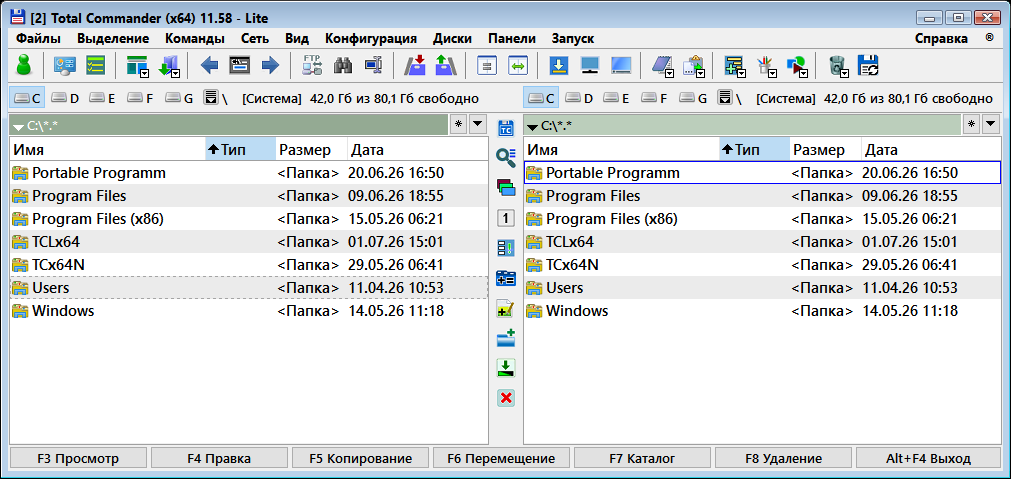Open the Диски menu

point(452,38)
